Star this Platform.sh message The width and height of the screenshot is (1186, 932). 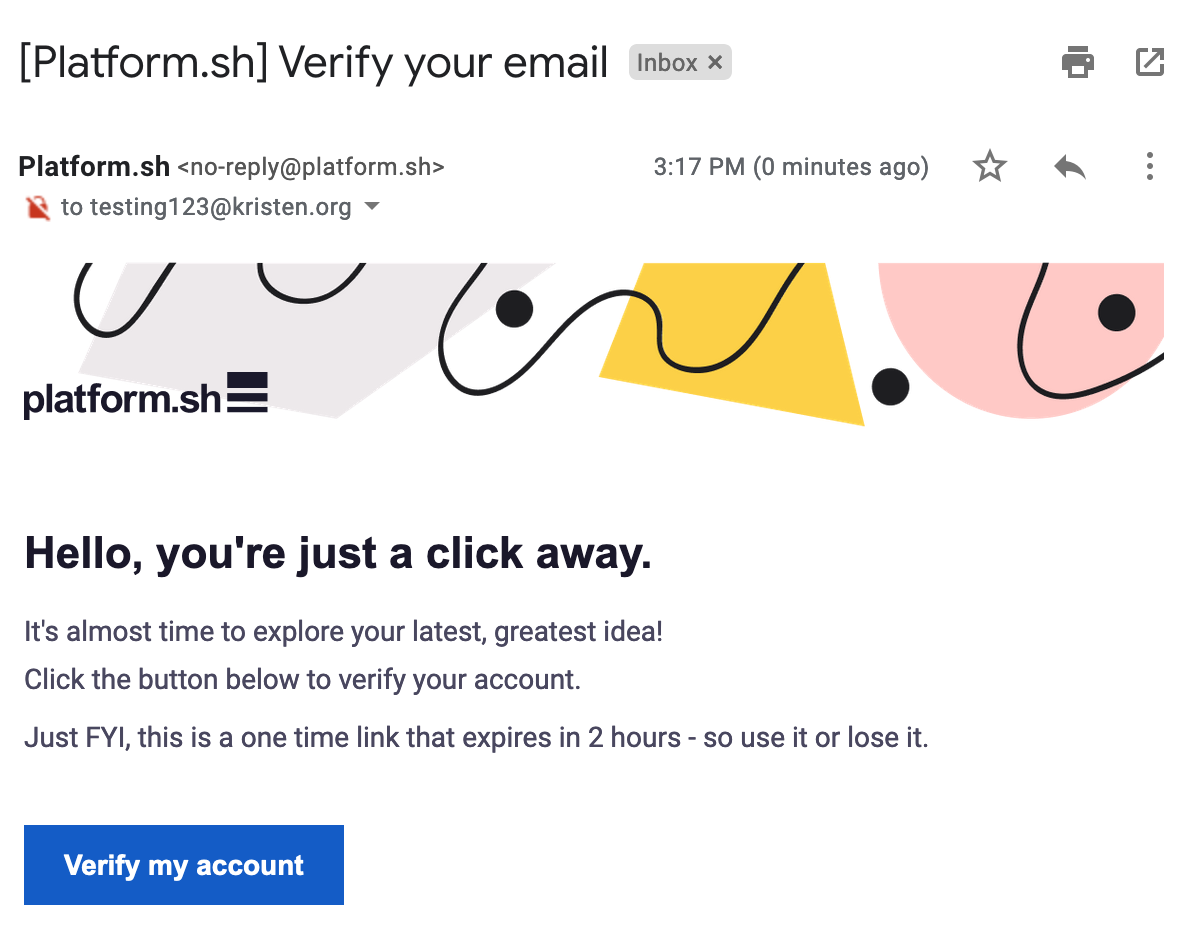pyautogui.click(x=989, y=166)
